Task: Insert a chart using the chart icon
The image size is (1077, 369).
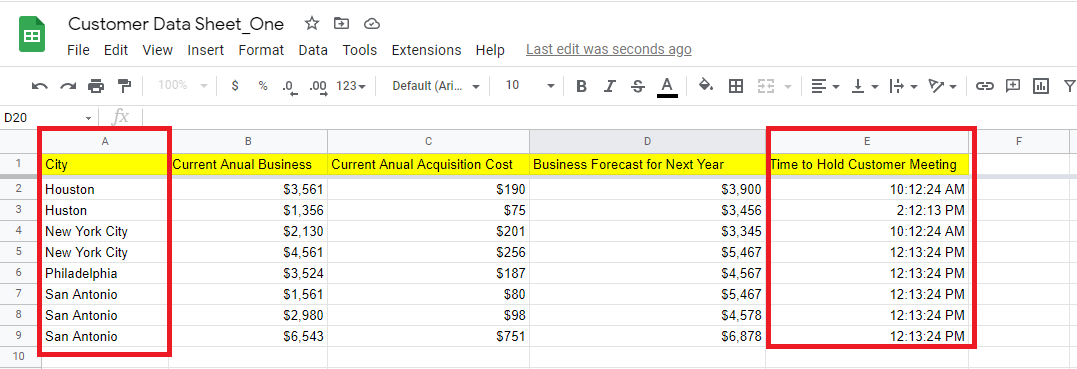Action: pos(1041,86)
